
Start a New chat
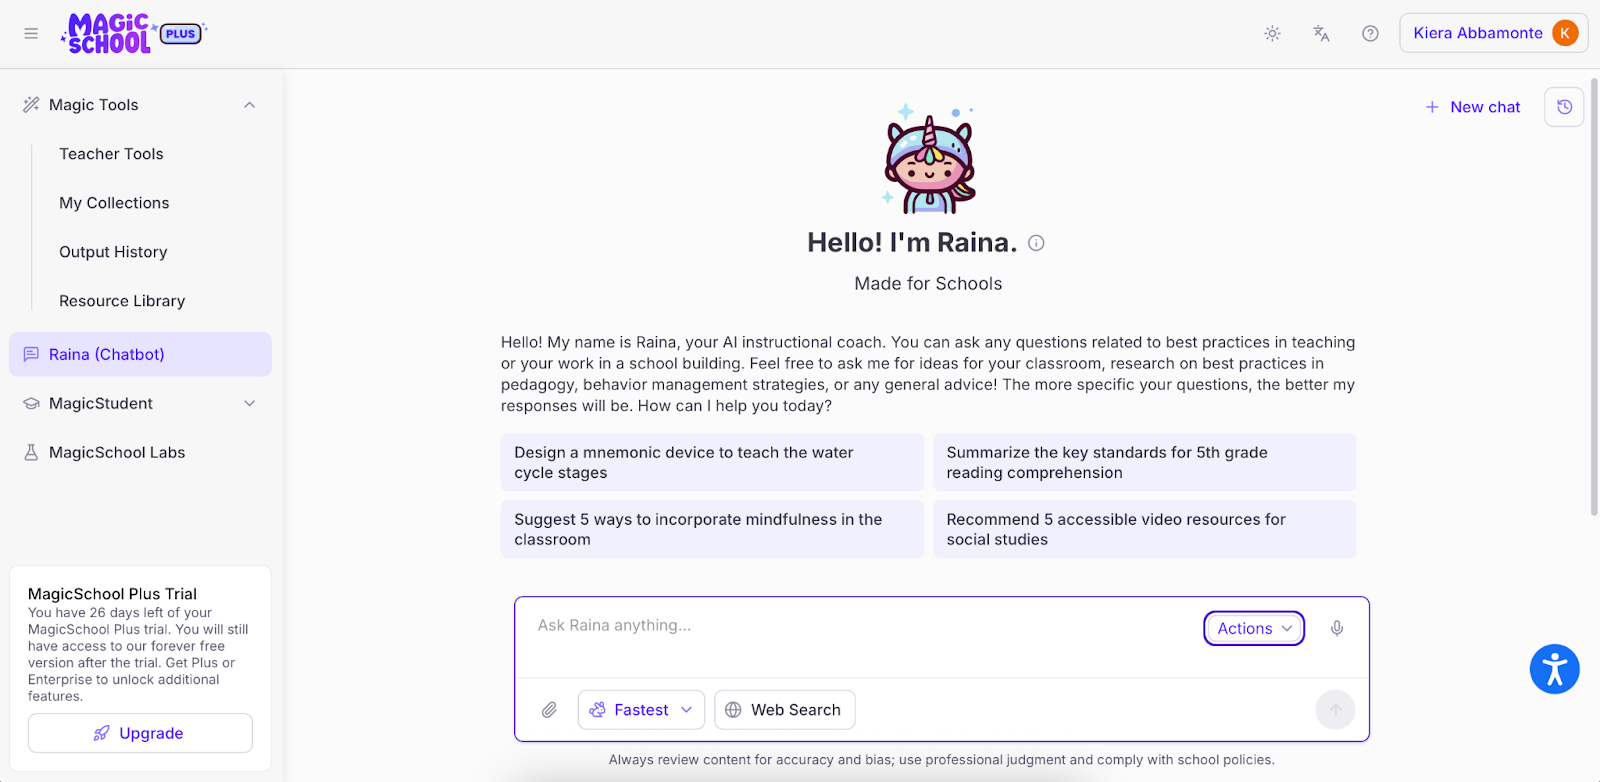pos(1472,106)
